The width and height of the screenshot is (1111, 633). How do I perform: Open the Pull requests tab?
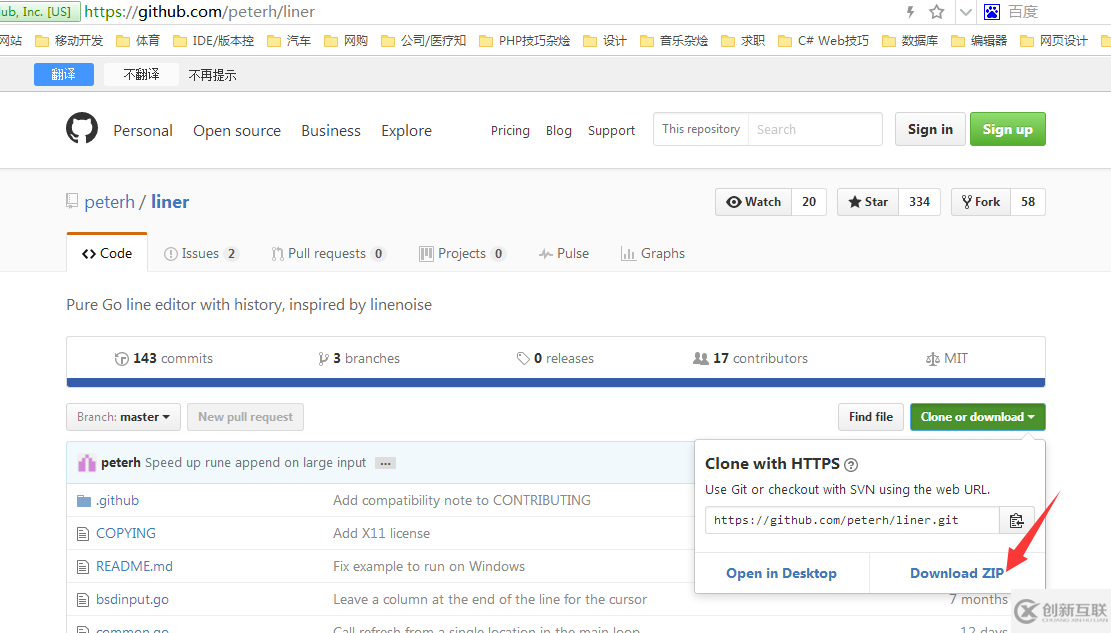(x=328, y=254)
